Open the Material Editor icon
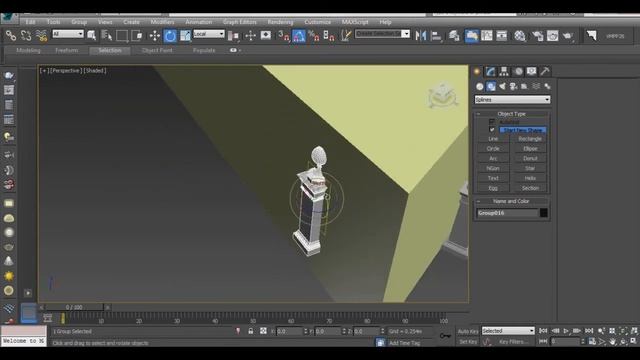Viewport: 640px width, 360px height. click(520, 36)
